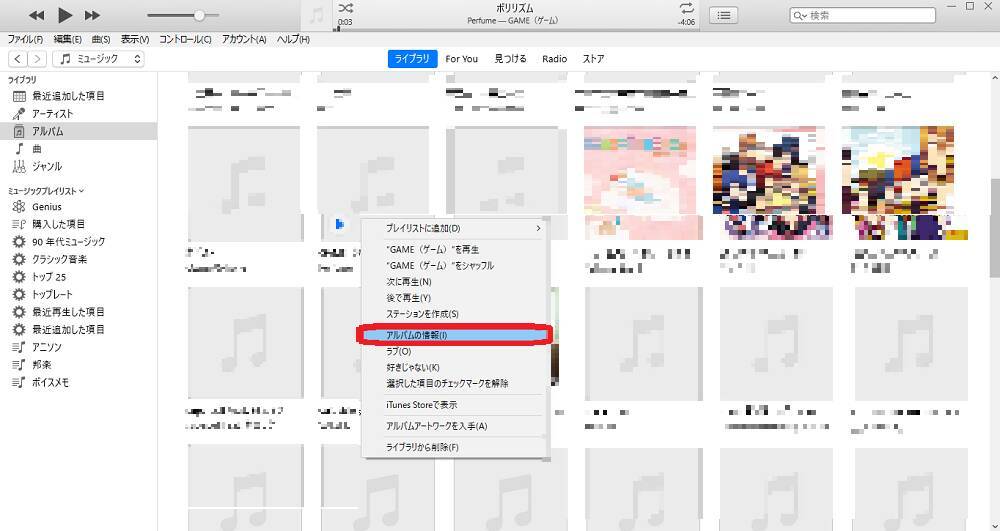Open the ボイスメモ playlist
1000x531 pixels.
pyautogui.click(x=50, y=382)
